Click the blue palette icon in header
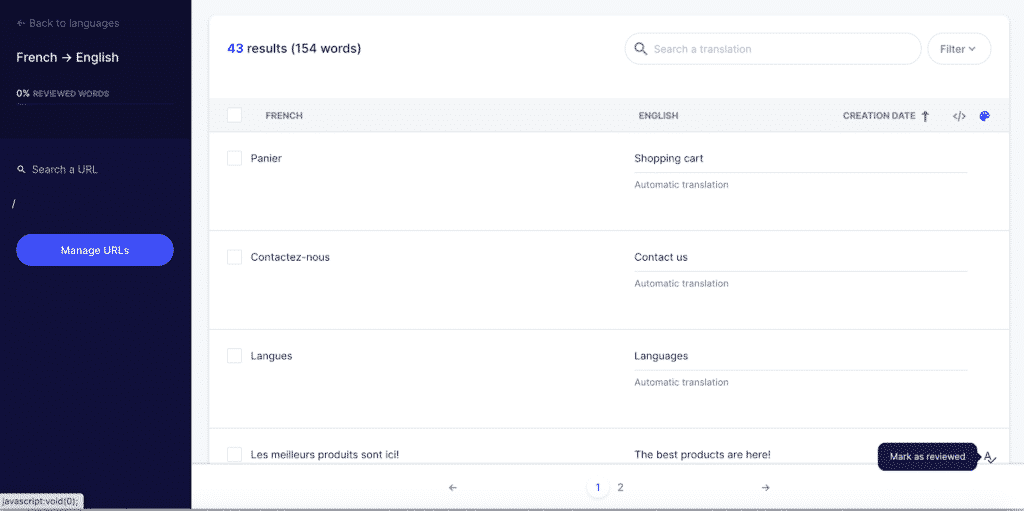Image resolution: width=1024 pixels, height=511 pixels. coord(984,116)
